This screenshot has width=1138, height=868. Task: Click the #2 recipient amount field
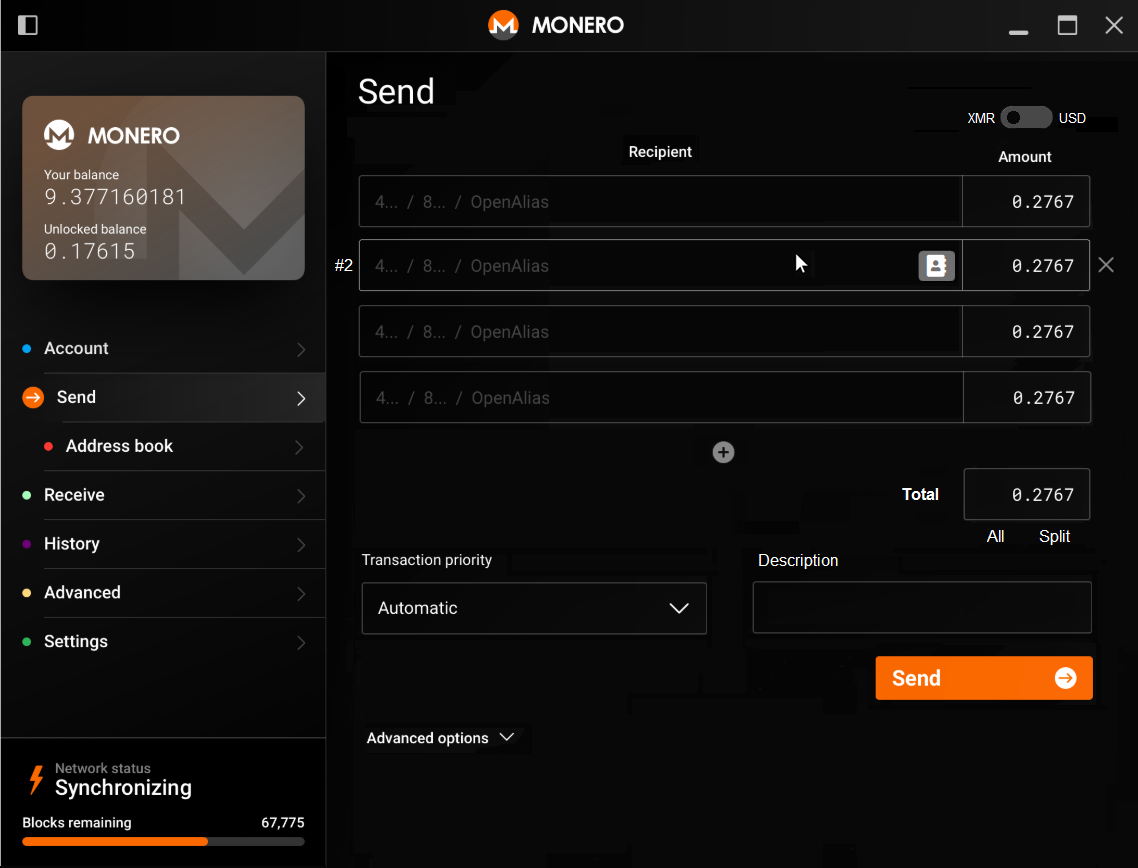[x=1026, y=266]
